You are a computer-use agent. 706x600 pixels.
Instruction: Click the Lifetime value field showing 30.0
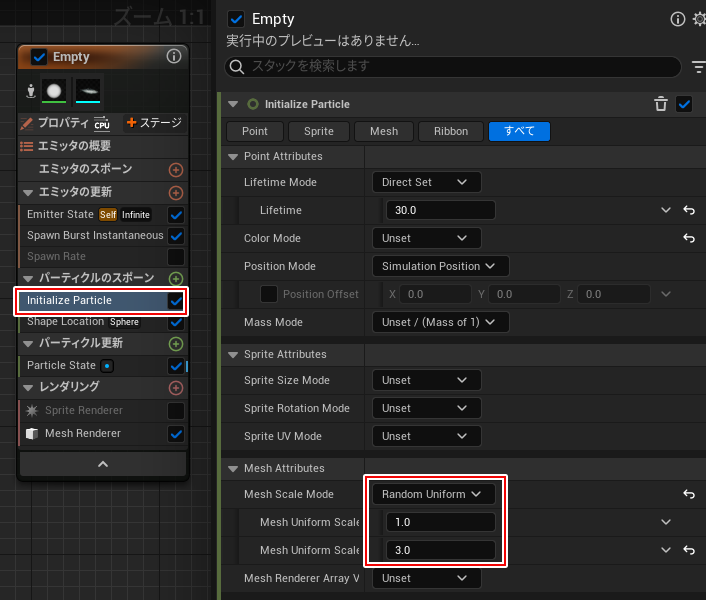tap(440, 210)
